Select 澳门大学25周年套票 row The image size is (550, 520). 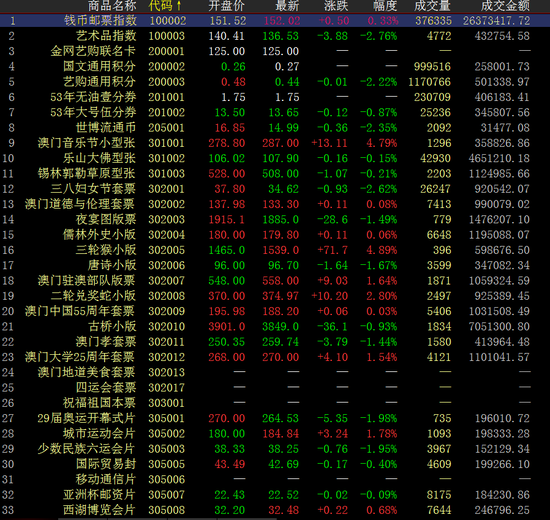(x=275, y=357)
